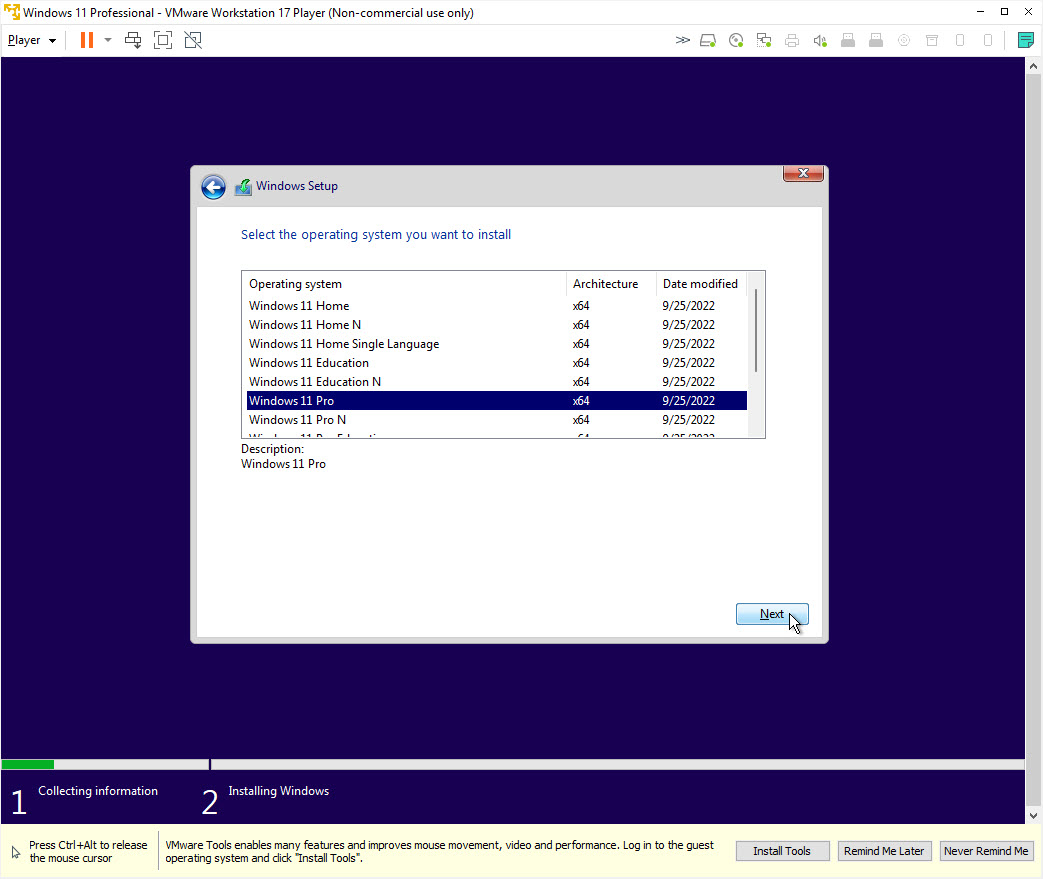Viewport: 1043px width, 879px height.
Task: Open the Player menu
Action: (31, 40)
